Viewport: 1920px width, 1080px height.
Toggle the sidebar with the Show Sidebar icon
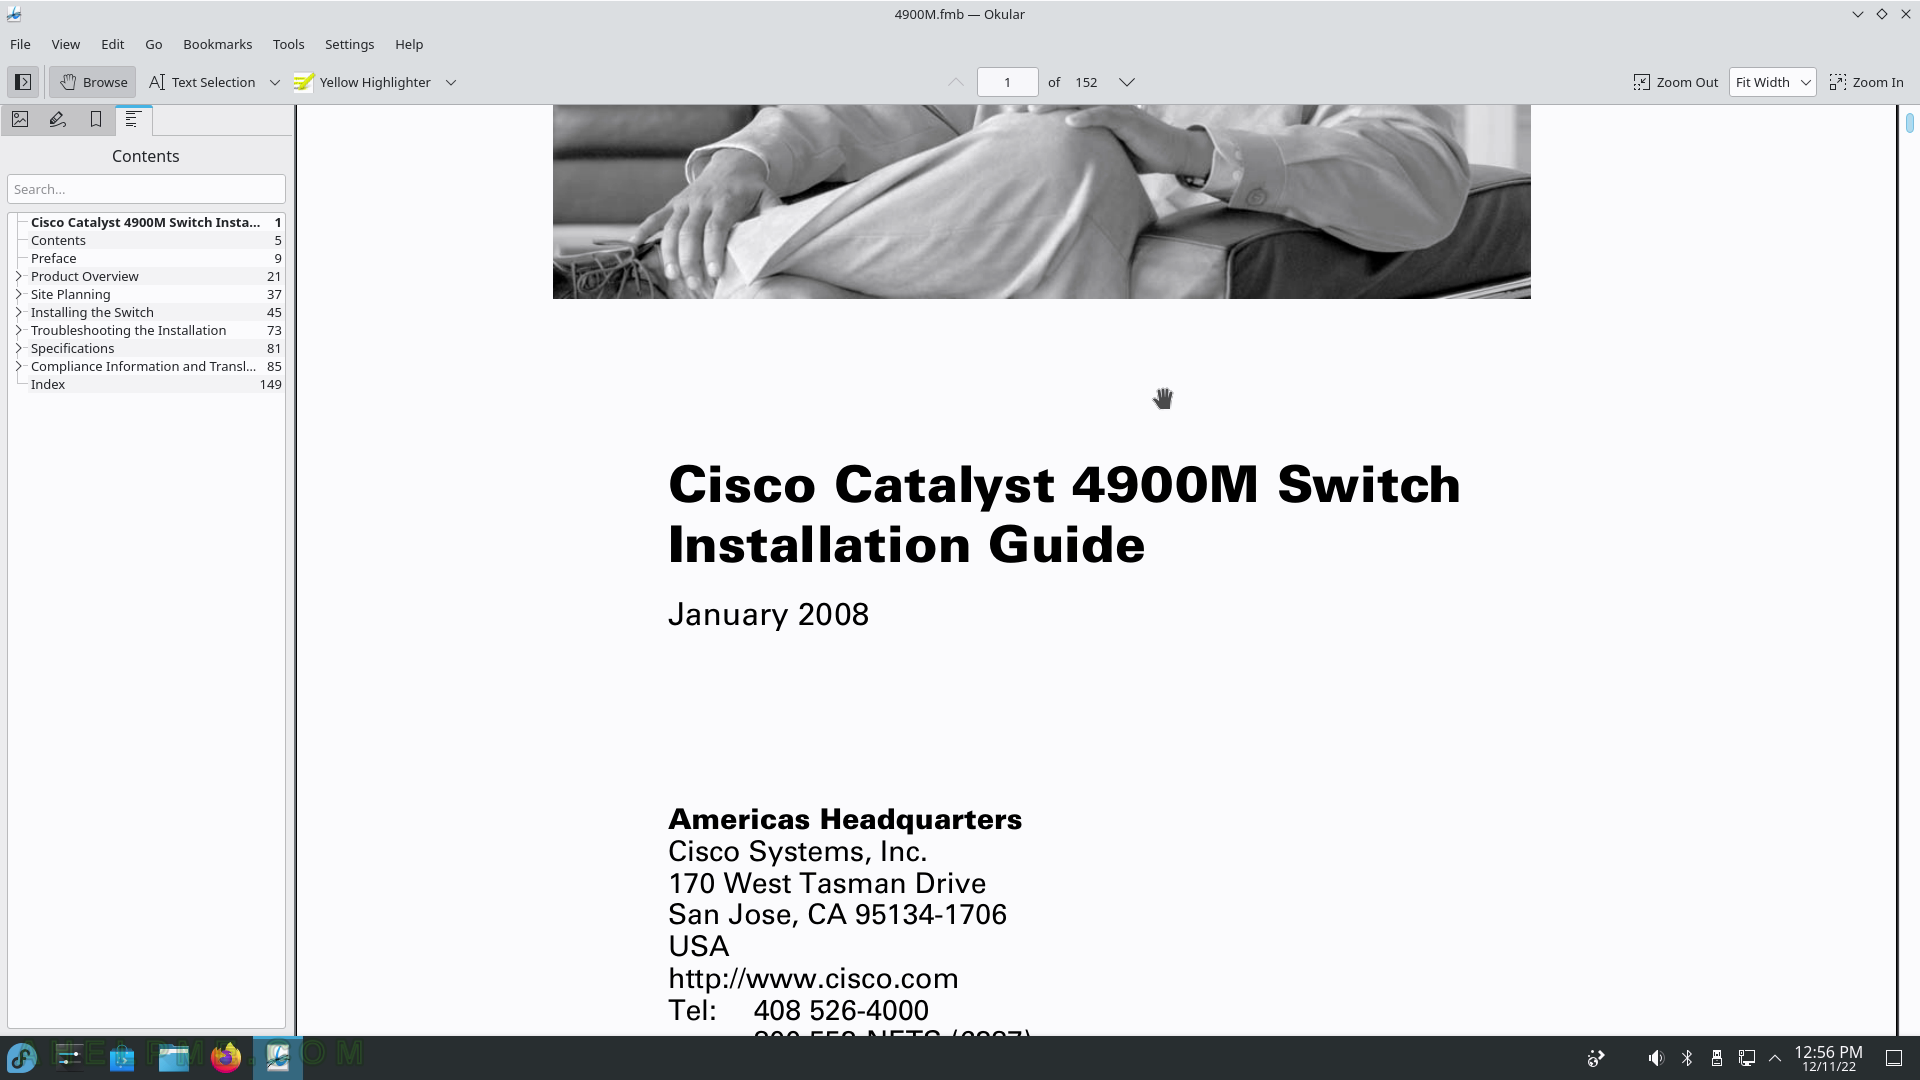pyautogui.click(x=23, y=82)
